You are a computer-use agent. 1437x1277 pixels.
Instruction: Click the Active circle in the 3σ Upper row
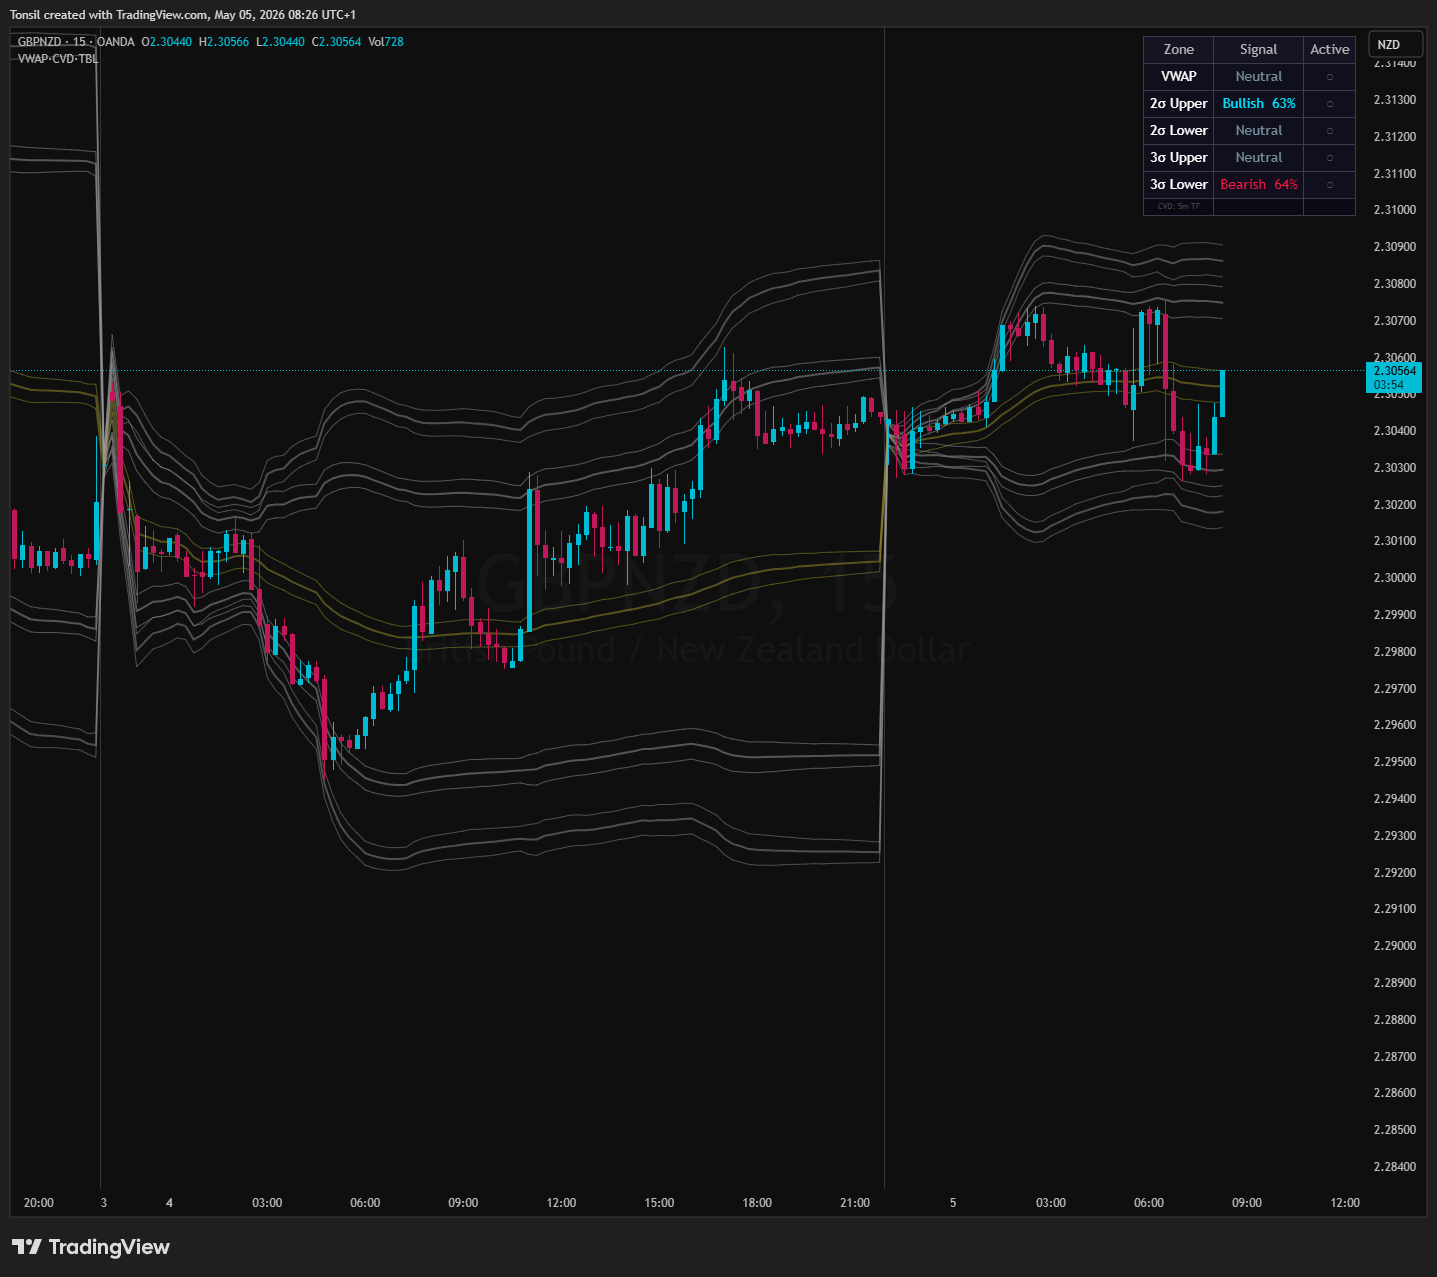tap(1329, 158)
